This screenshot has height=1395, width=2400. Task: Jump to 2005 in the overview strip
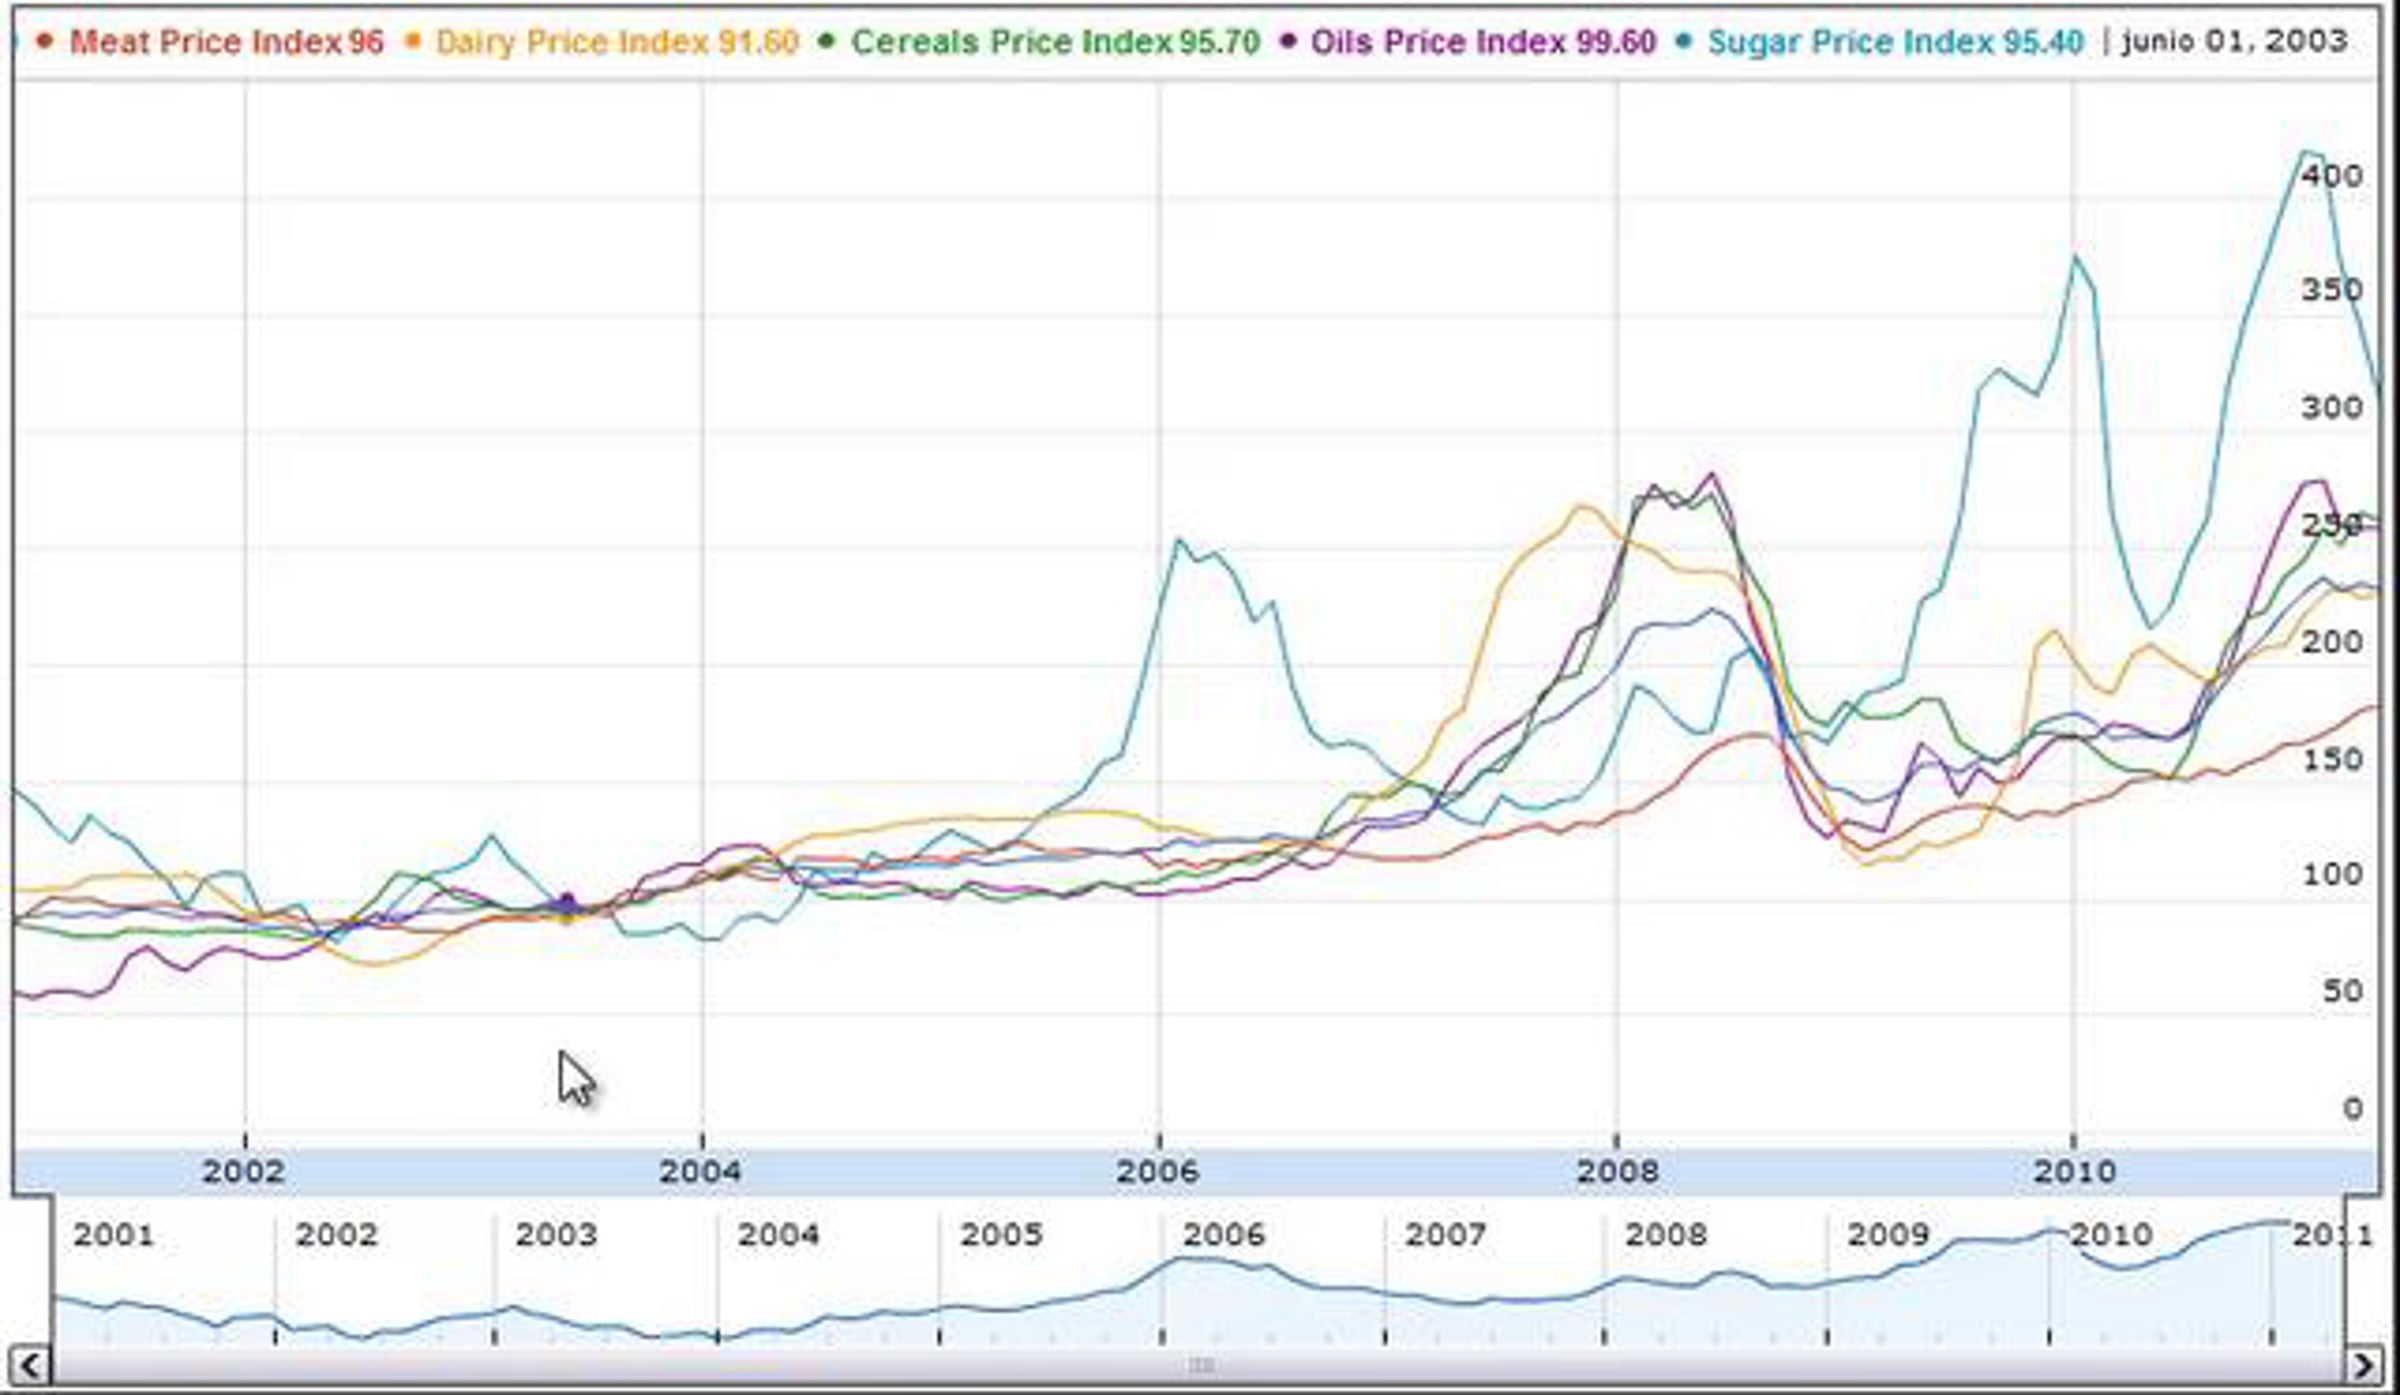click(1001, 1235)
